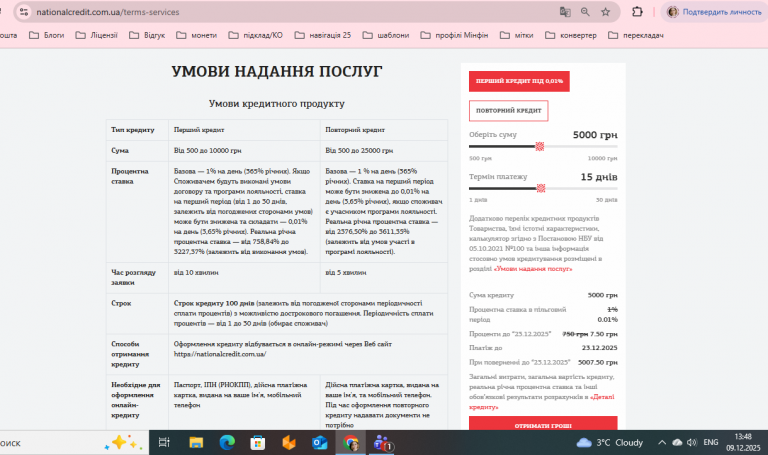Viewport: 768px width, 455px height.
Task: Open the монети bookmark folder
Action: (x=197, y=35)
